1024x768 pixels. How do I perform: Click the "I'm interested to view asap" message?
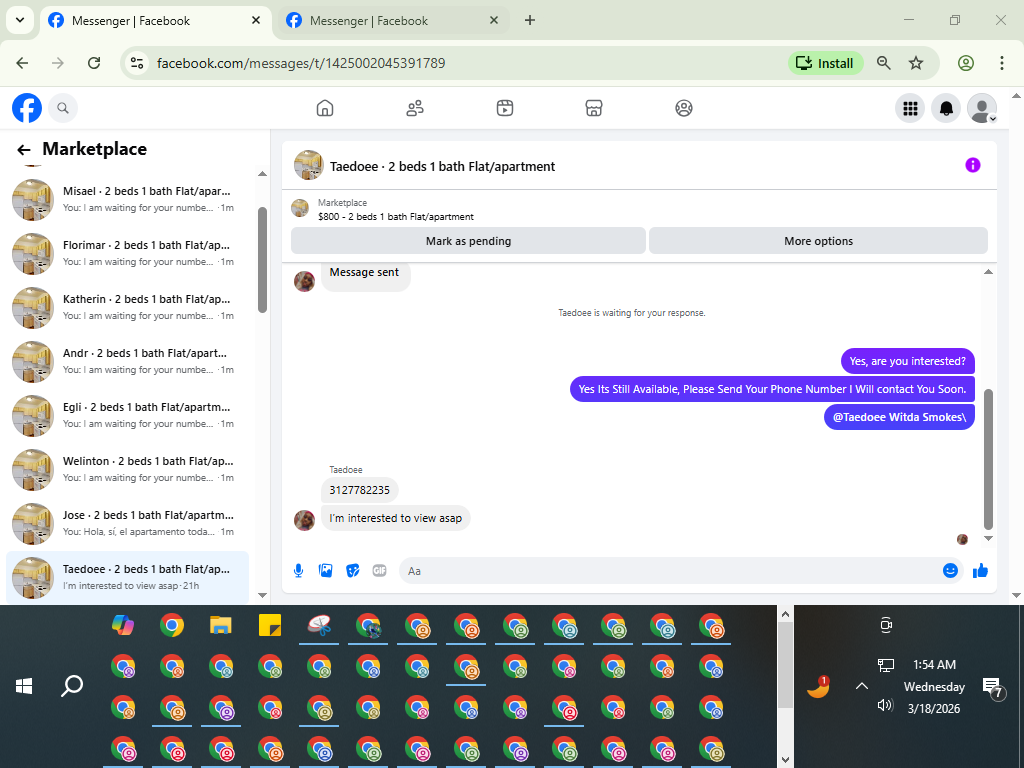[x=395, y=518]
